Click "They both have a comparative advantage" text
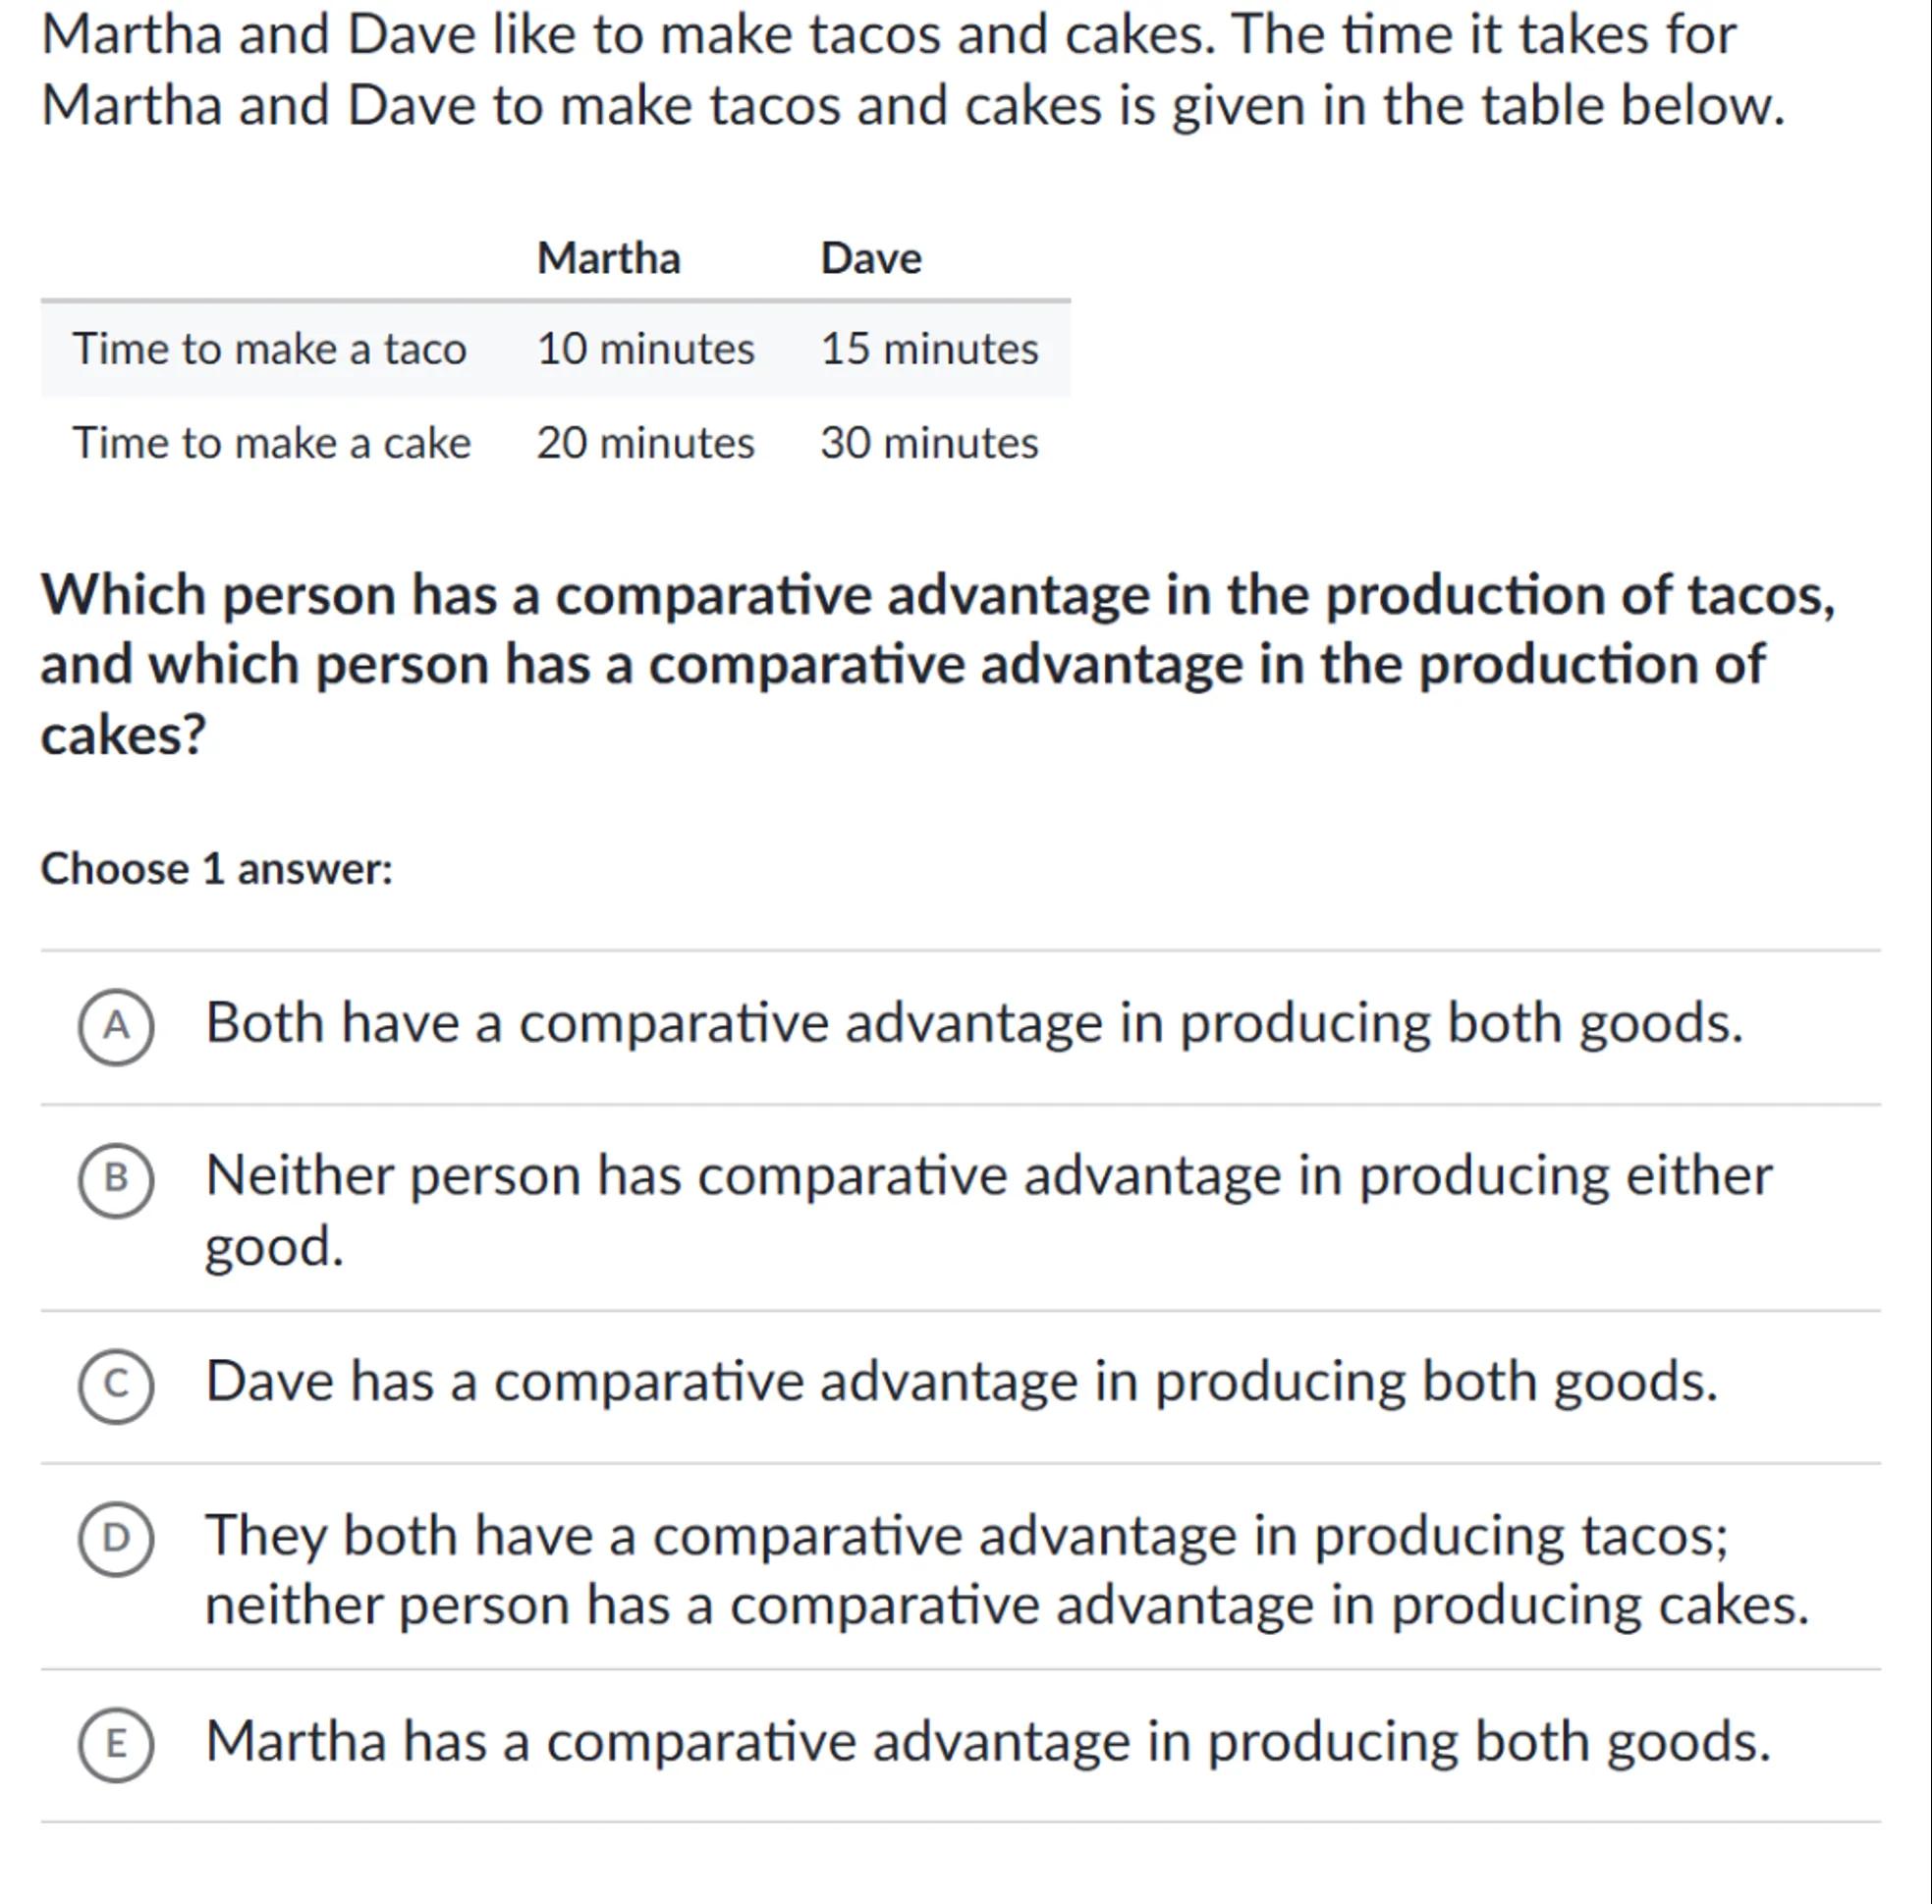 [966, 1537]
